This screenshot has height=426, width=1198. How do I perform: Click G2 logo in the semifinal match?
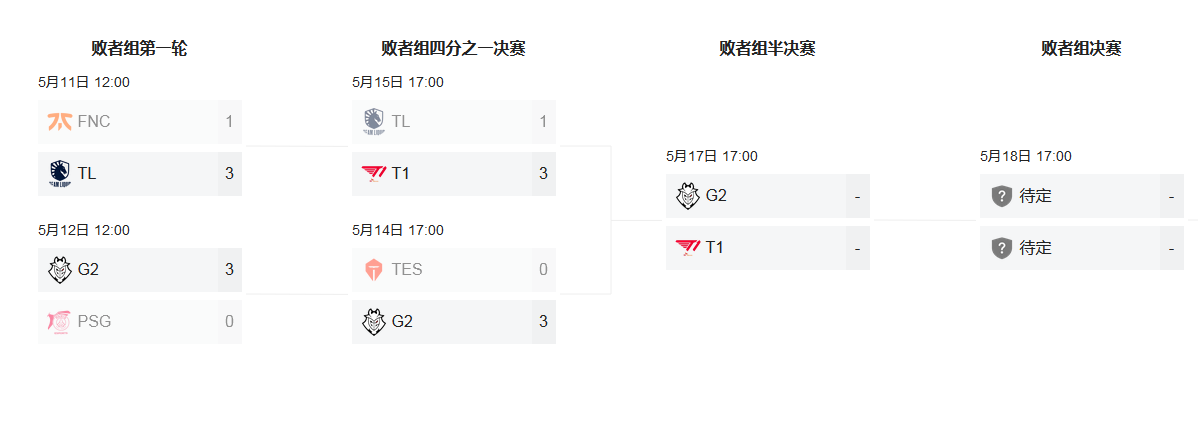(x=688, y=196)
